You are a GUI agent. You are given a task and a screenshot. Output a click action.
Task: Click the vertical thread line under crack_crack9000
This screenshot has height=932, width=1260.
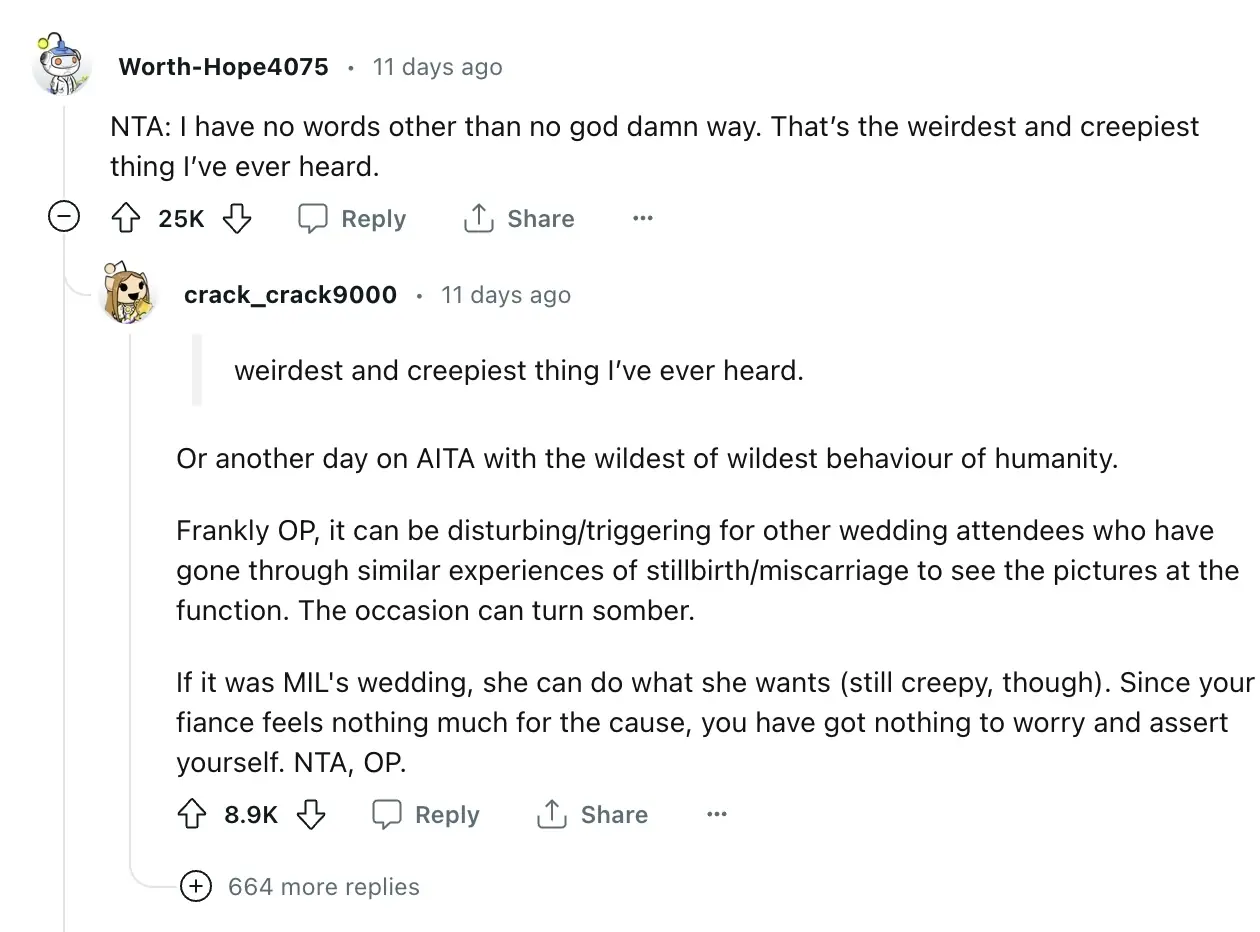pos(130,600)
